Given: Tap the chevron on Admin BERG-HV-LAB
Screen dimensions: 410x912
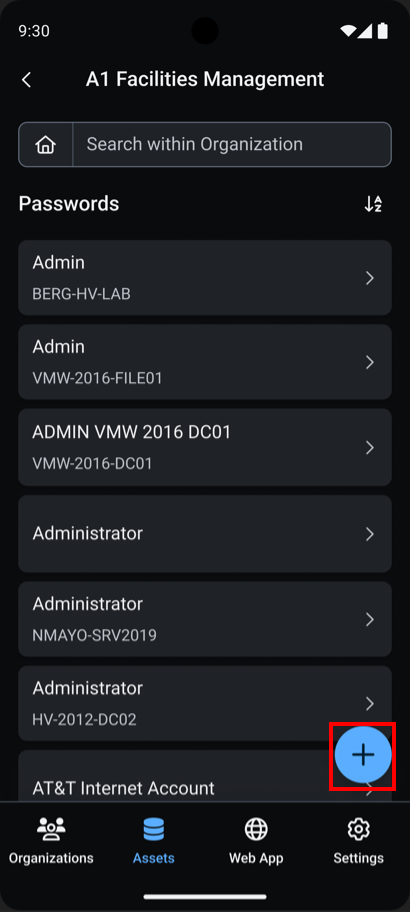Looking at the screenshot, I should coord(369,278).
